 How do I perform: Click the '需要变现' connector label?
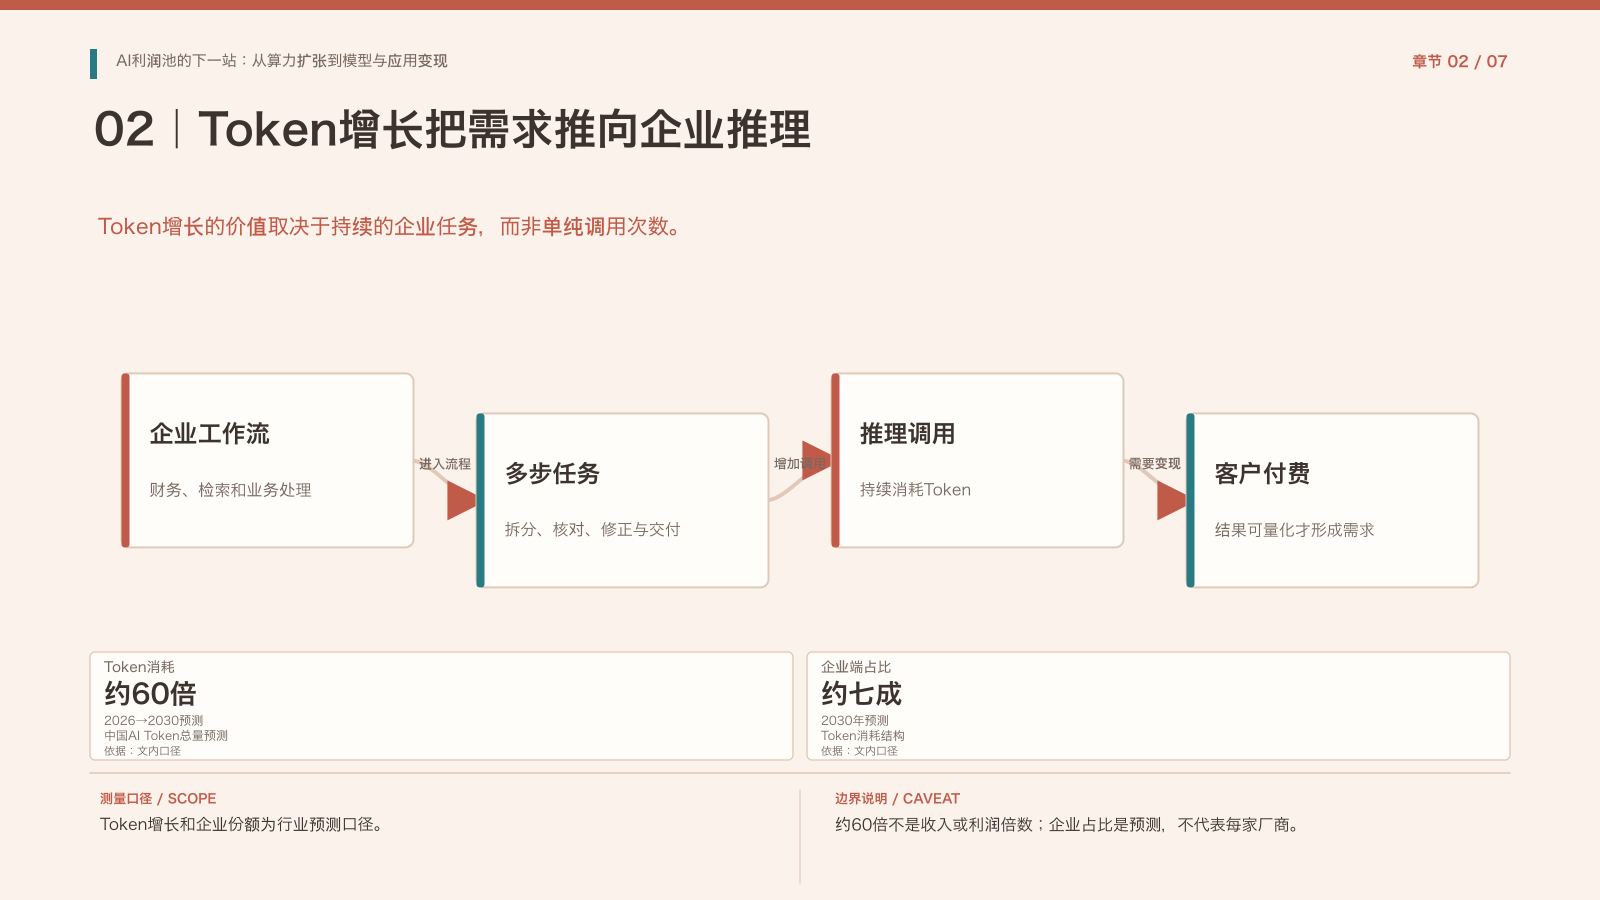tap(1154, 464)
